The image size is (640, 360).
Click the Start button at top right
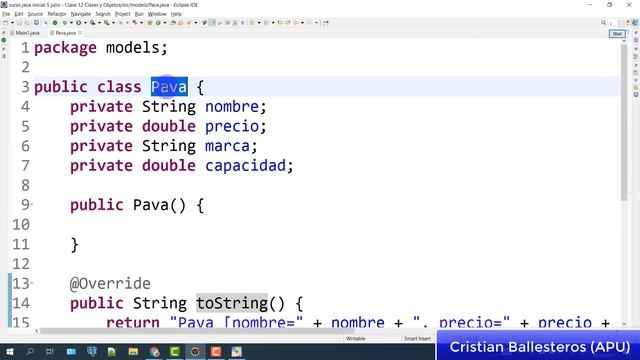coord(617,34)
